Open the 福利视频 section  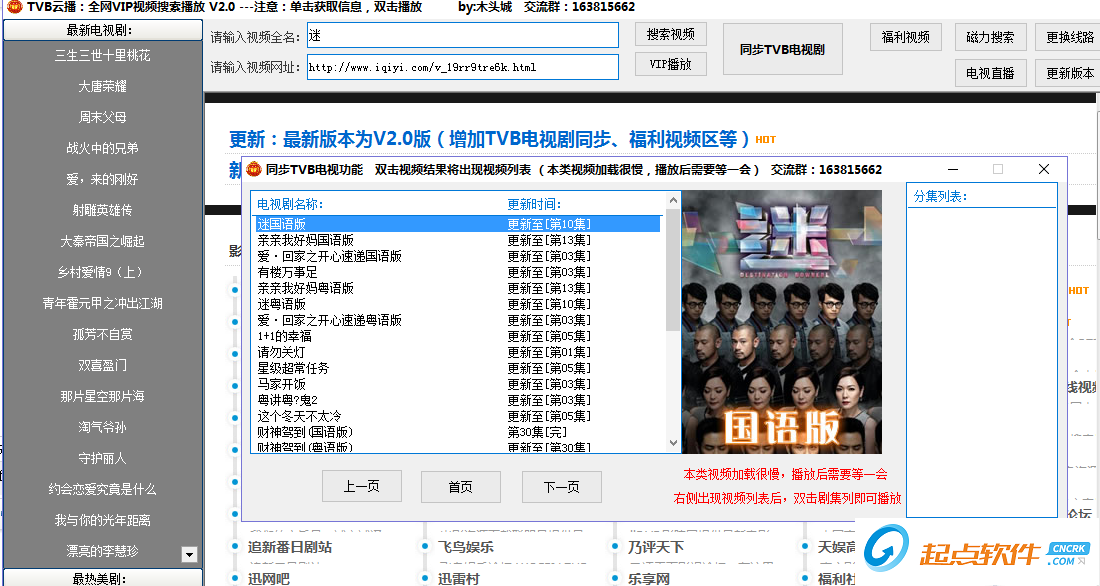[x=906, y=37]
